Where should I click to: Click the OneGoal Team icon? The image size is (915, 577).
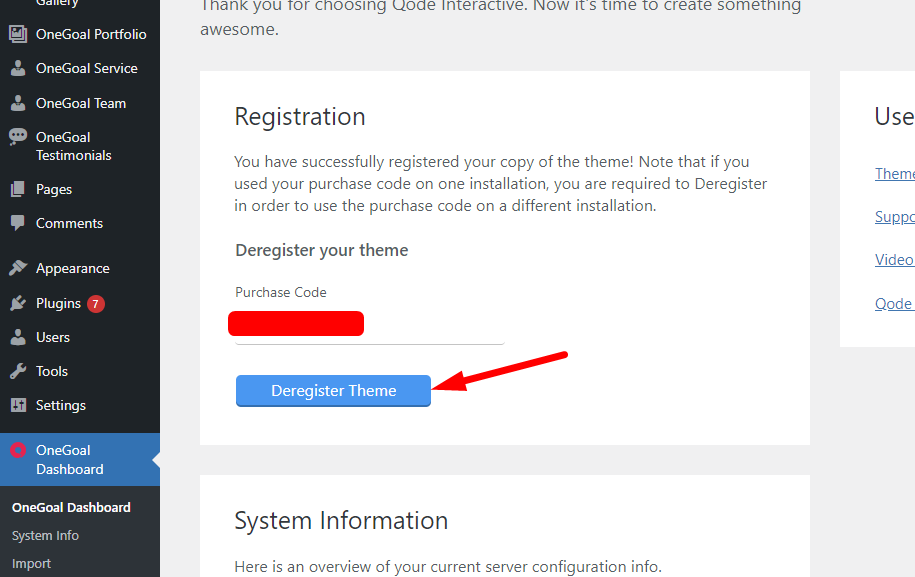18,103
